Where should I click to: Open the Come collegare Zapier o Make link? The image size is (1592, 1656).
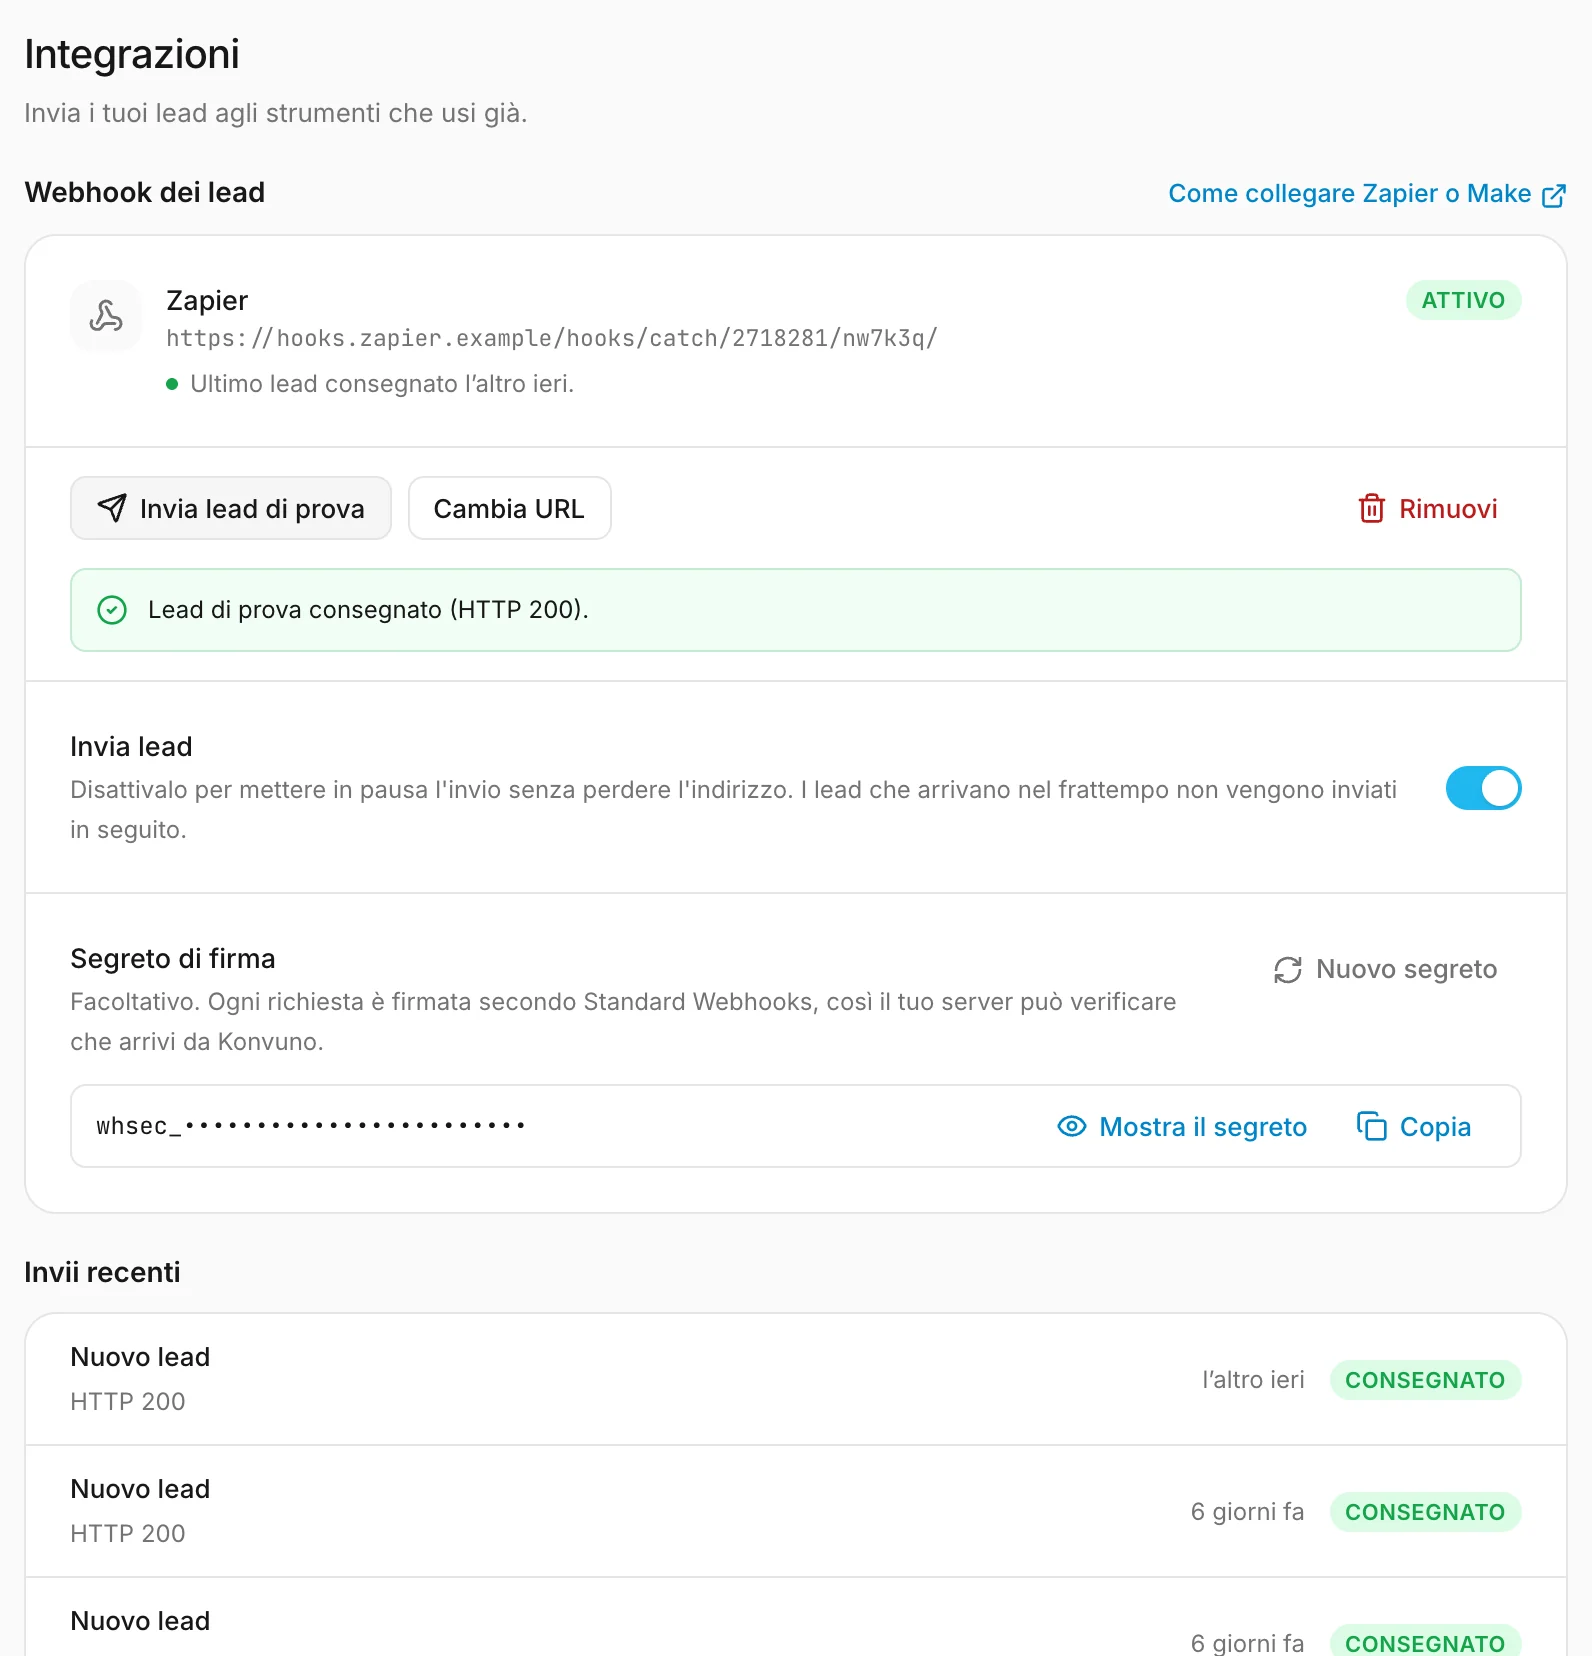point(1366,194)
